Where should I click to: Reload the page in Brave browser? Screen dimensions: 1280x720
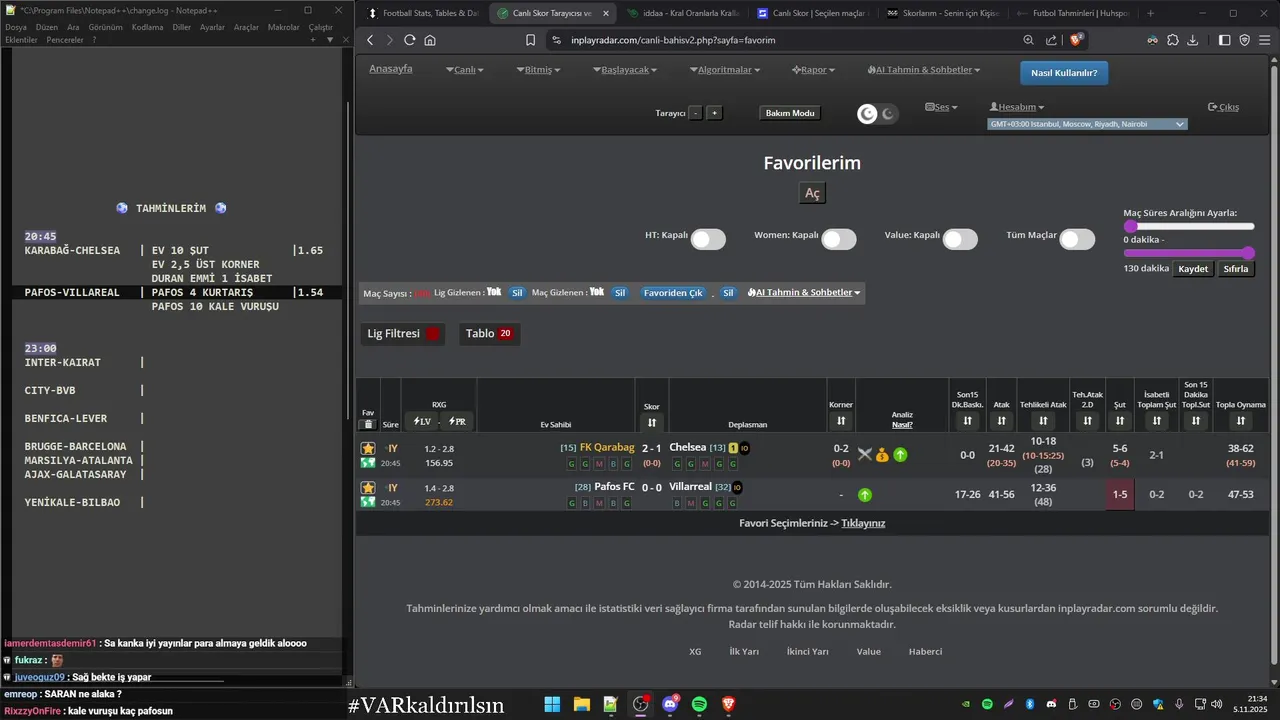pos(410,40)
